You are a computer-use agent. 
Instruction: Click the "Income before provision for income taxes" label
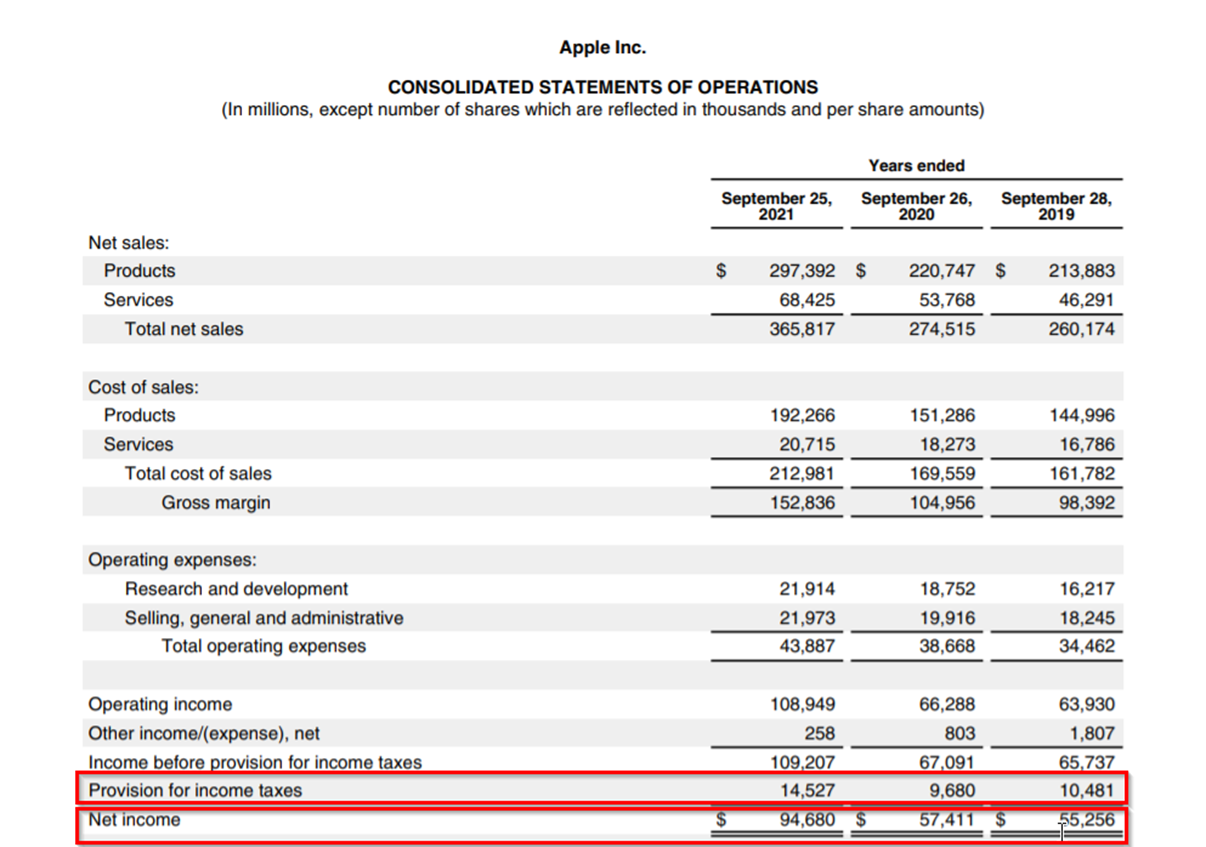pos(255,762)
